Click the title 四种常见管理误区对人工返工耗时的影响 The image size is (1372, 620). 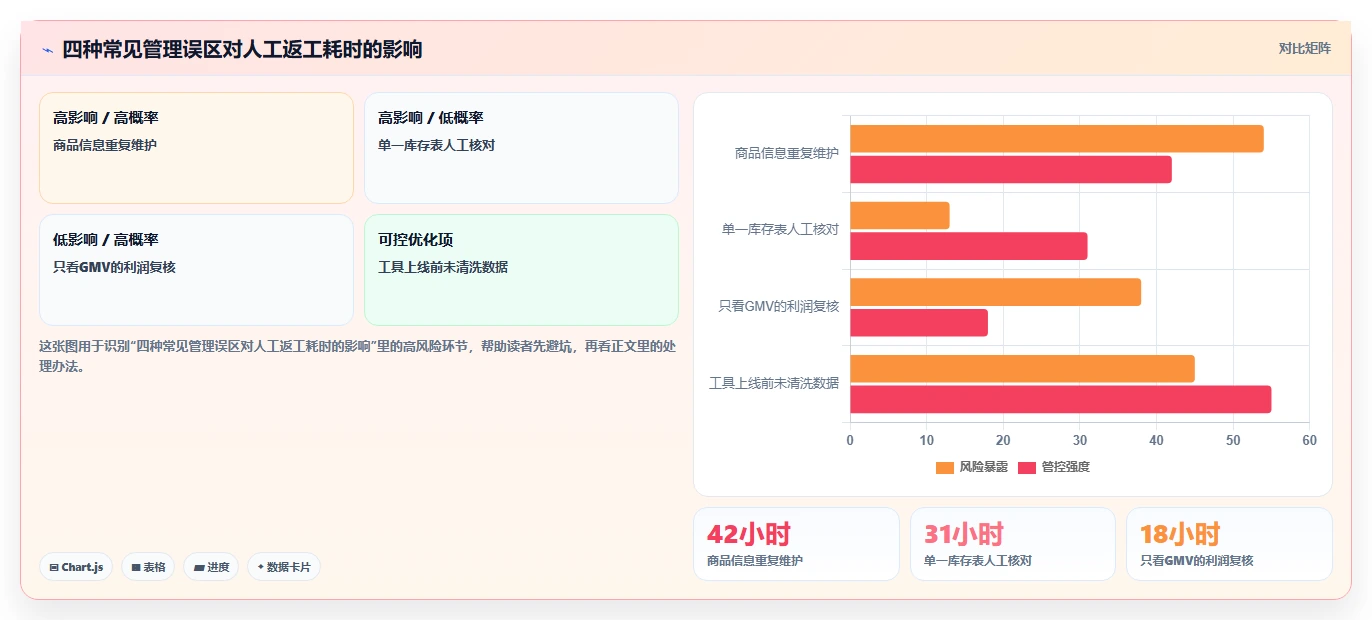coord(242,49)
